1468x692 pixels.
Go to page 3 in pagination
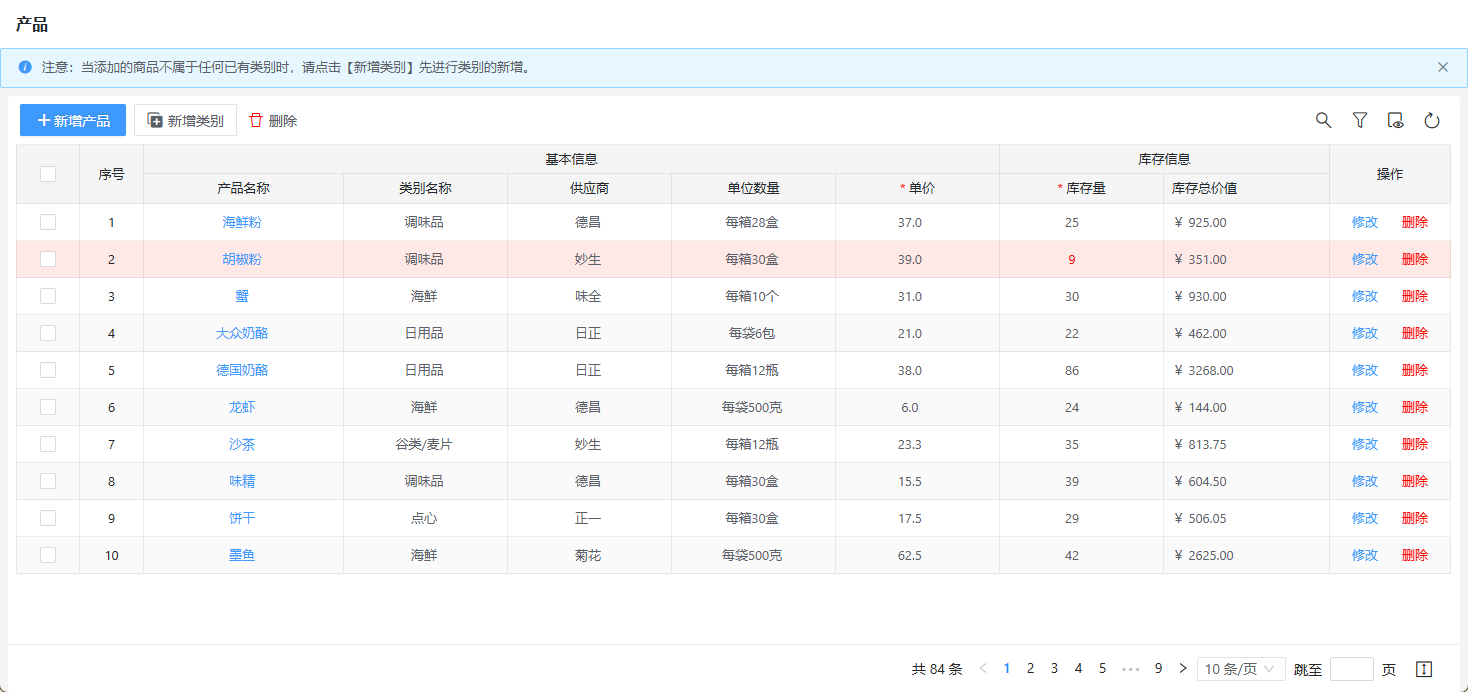(x=1054, y=669)
